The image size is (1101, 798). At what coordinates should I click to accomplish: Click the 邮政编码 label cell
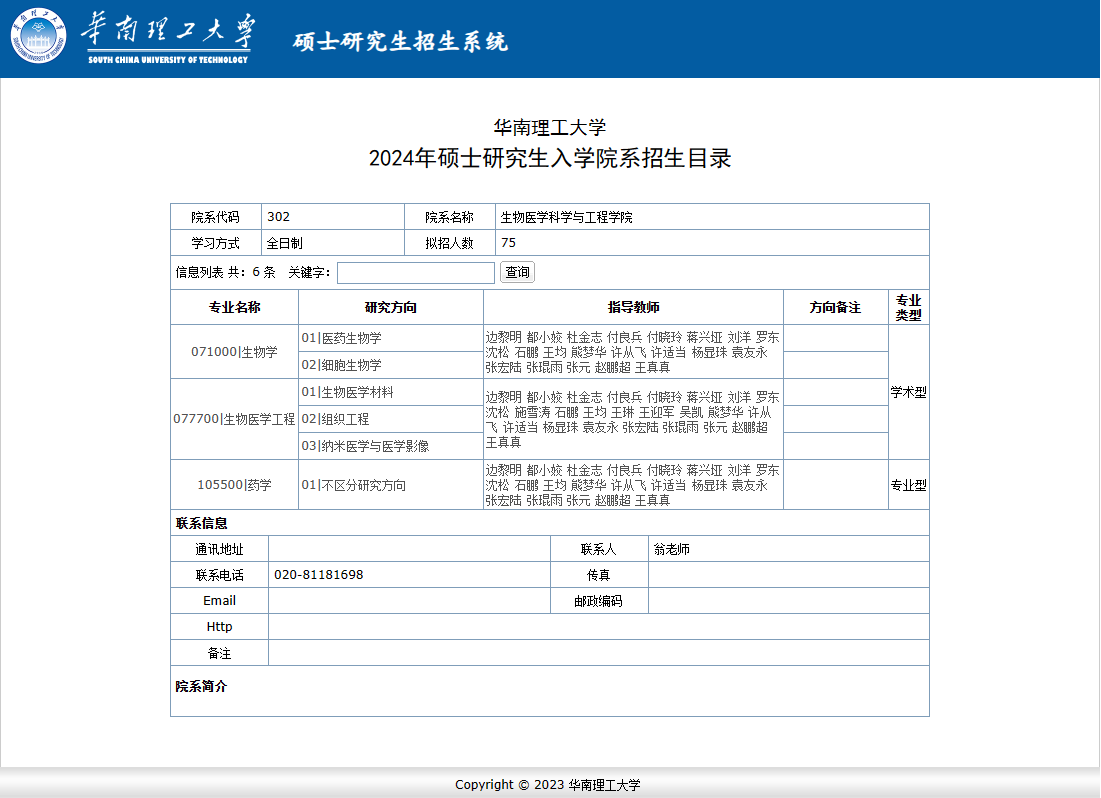point(599,601)
